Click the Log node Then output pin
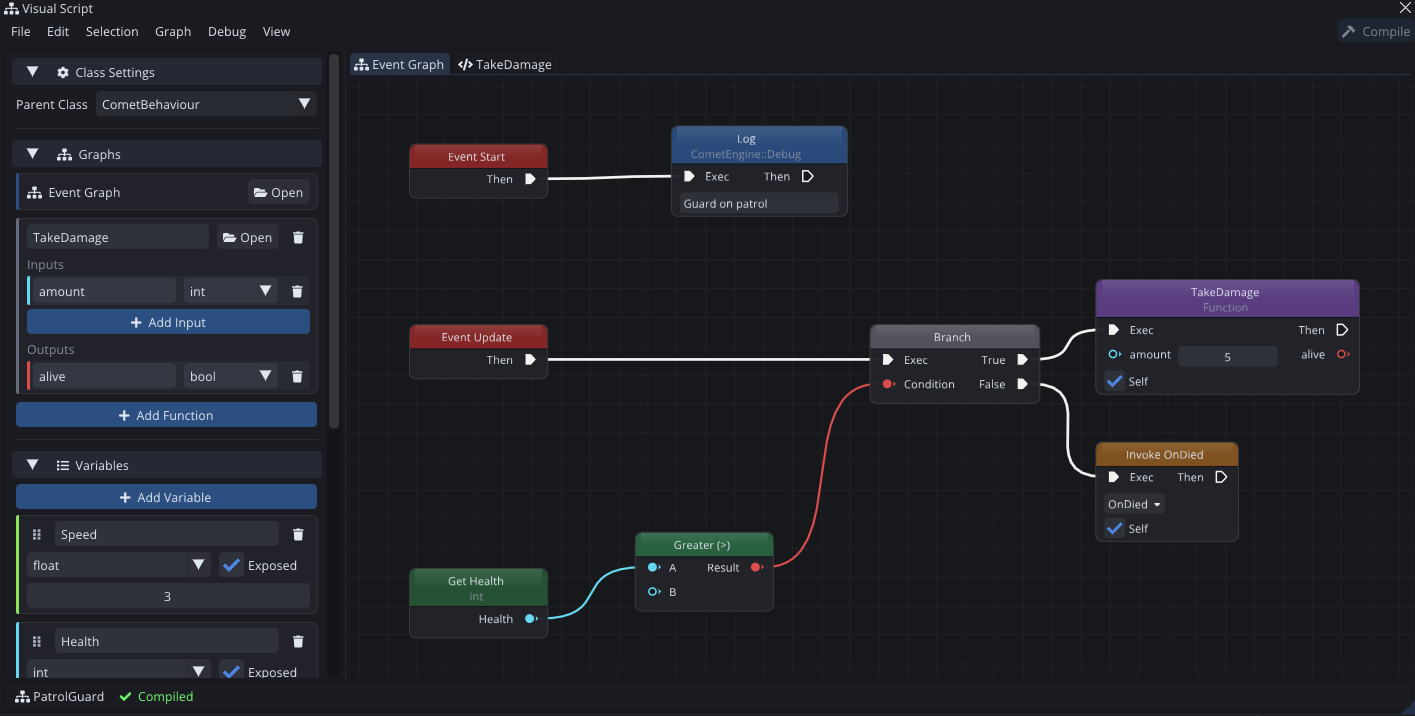1415x716 pixels. [808, 176]
